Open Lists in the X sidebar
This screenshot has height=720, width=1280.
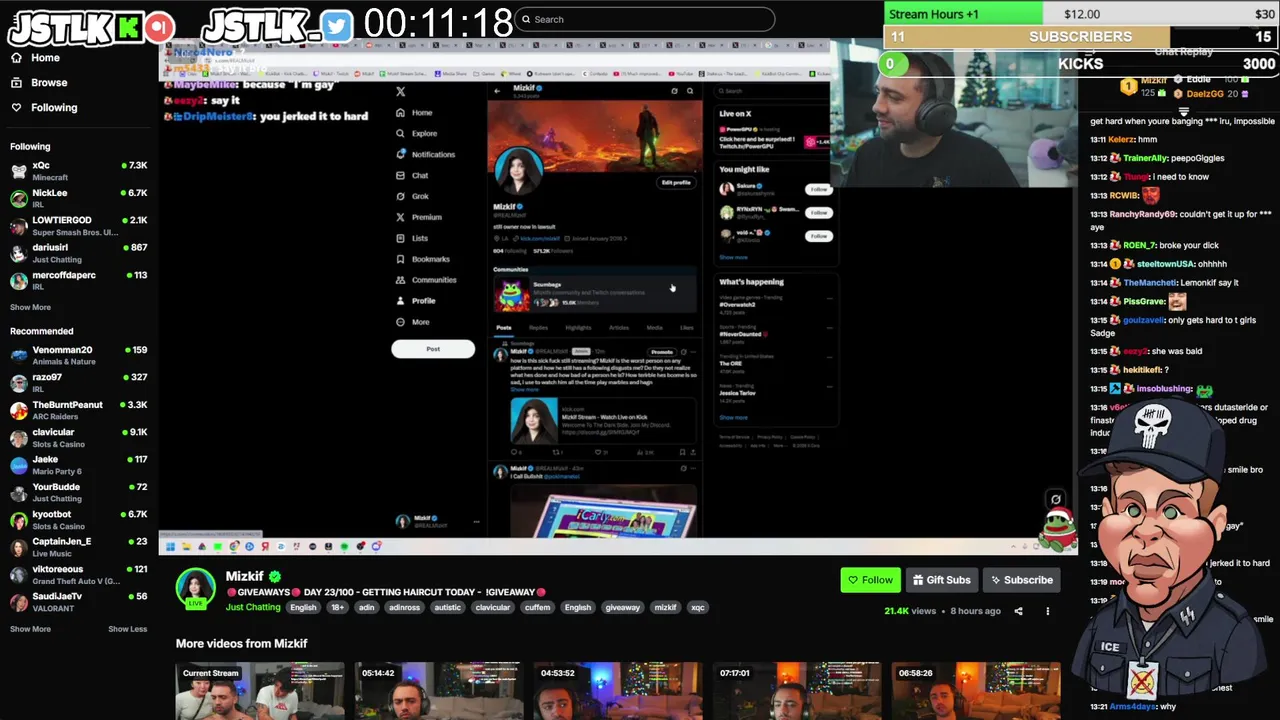click(413, 238)
